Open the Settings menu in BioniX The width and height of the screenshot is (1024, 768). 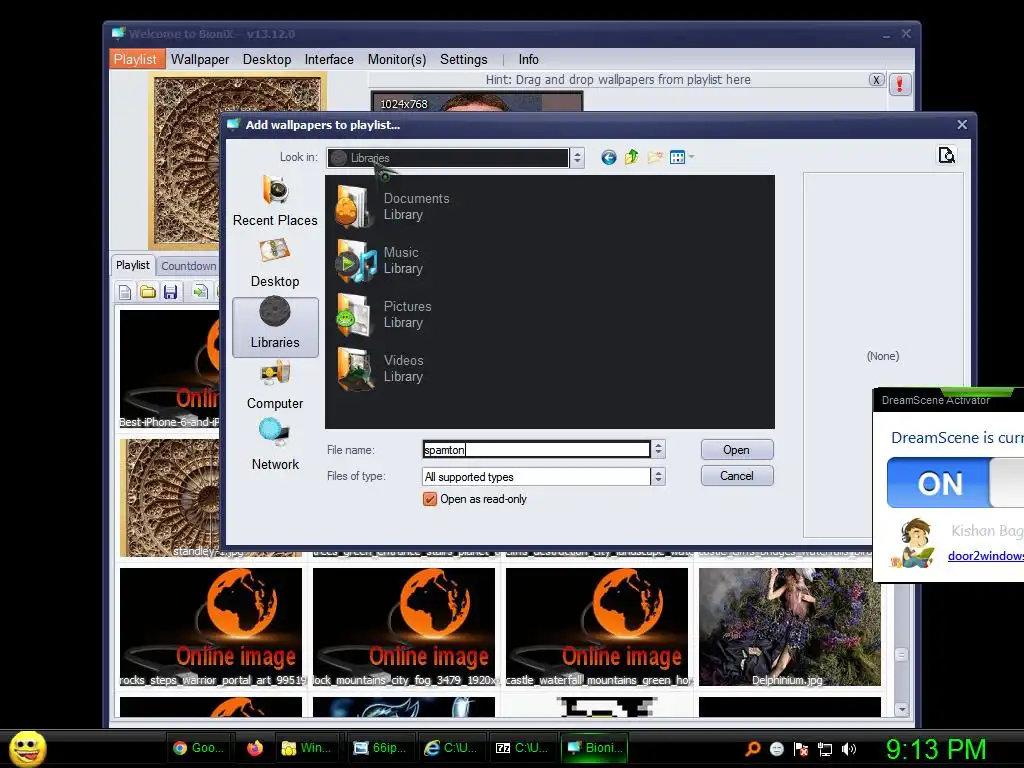point(464,59)
